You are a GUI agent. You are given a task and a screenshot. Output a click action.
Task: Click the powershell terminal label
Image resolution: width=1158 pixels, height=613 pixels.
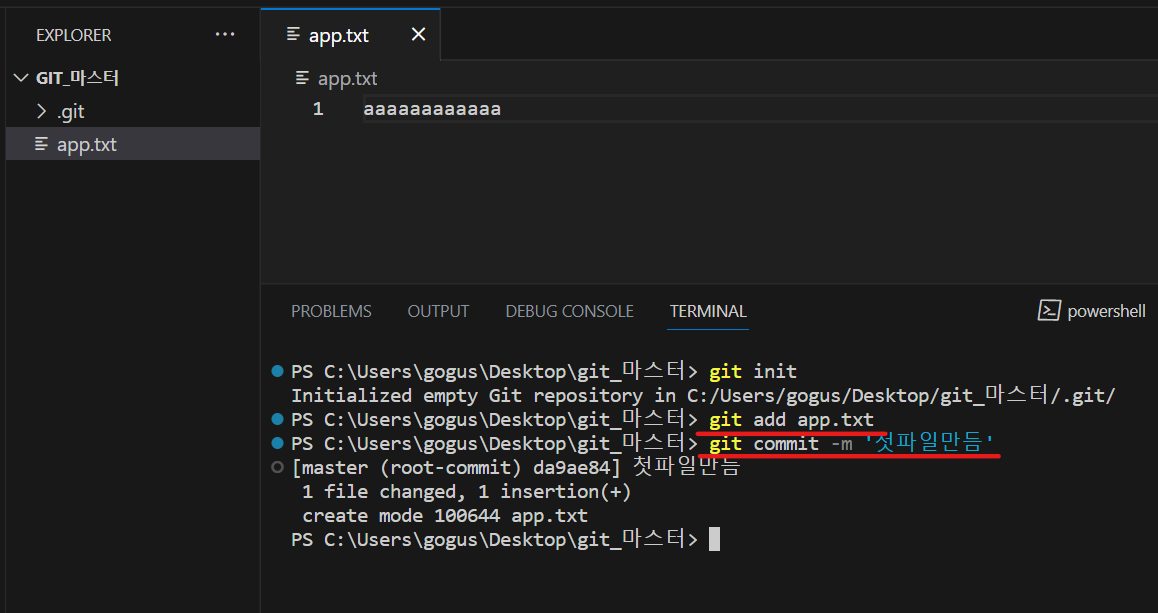[1106, 312]
